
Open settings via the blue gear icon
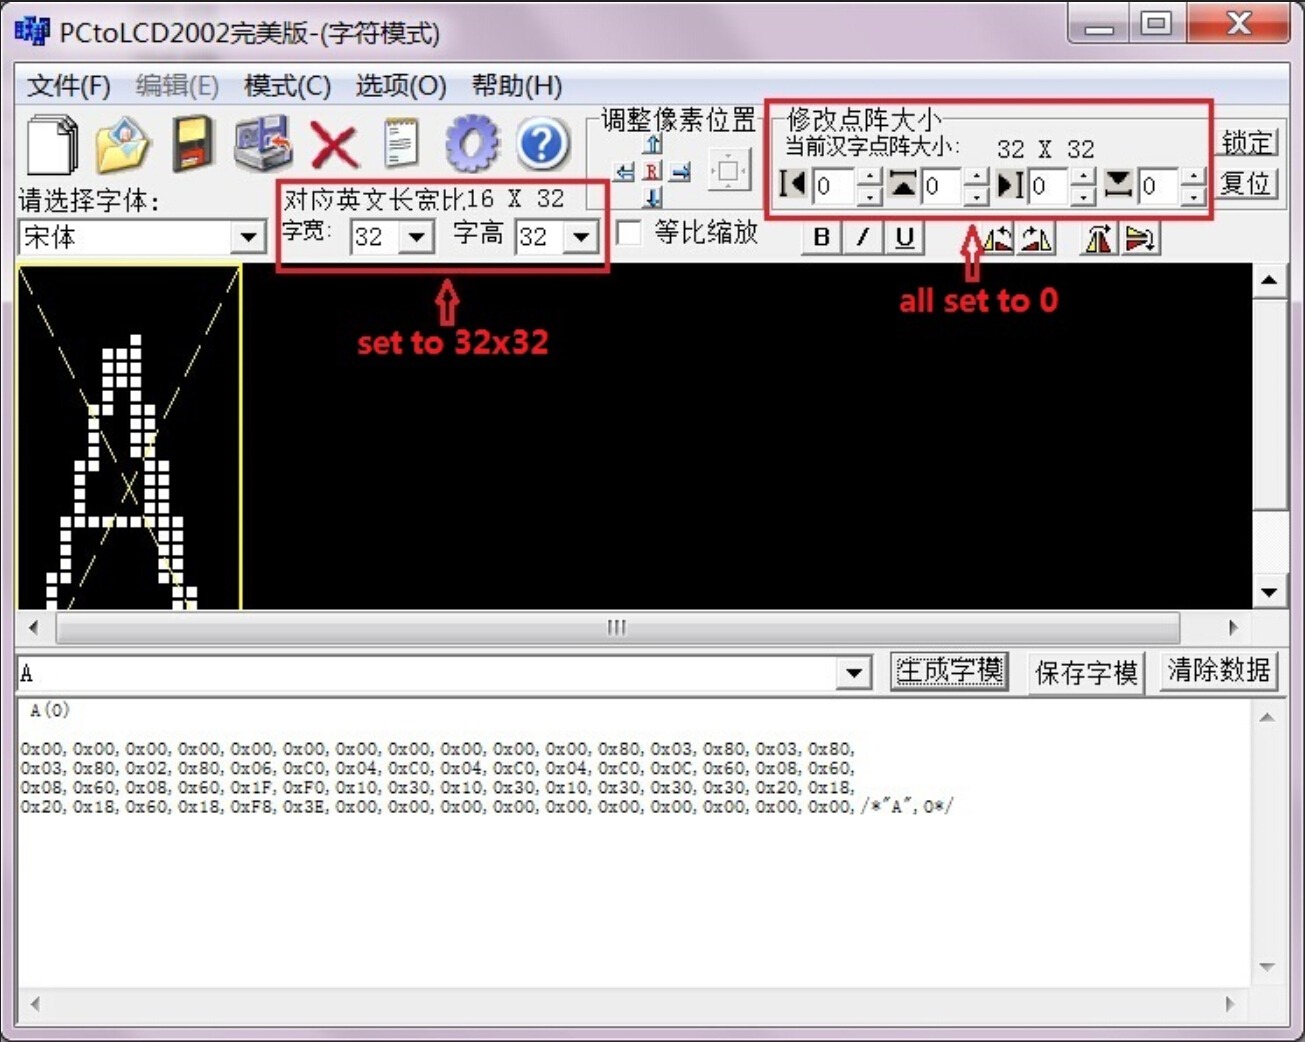pyautogui.click(x=472, y=144)
